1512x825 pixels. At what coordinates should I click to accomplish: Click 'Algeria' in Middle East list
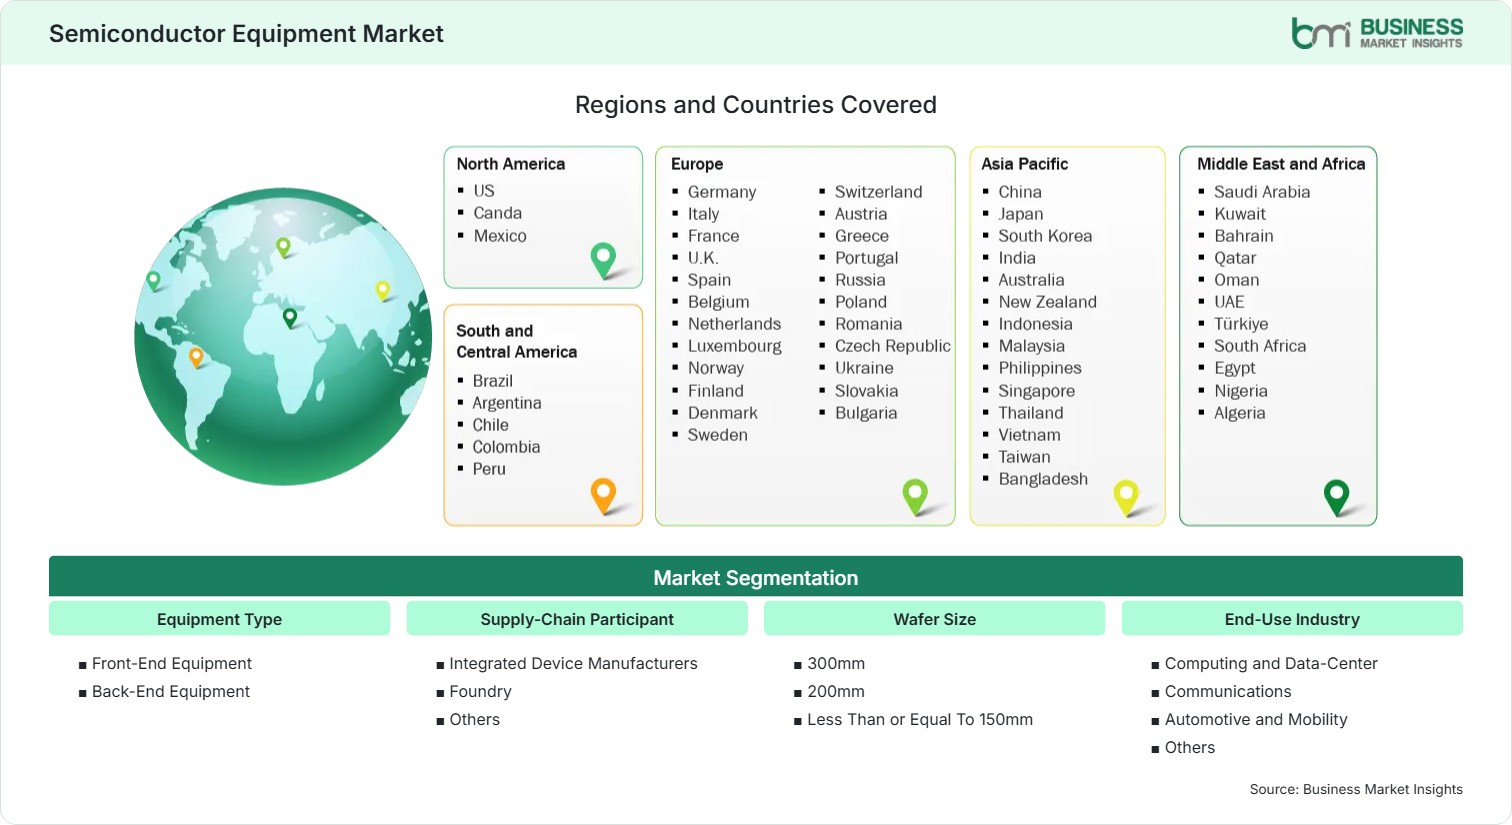(1240, 413)
